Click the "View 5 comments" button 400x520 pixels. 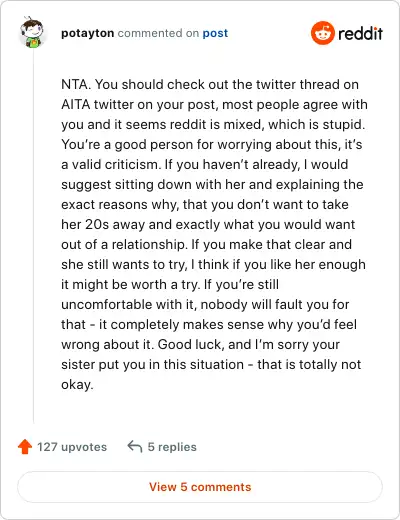200,487
